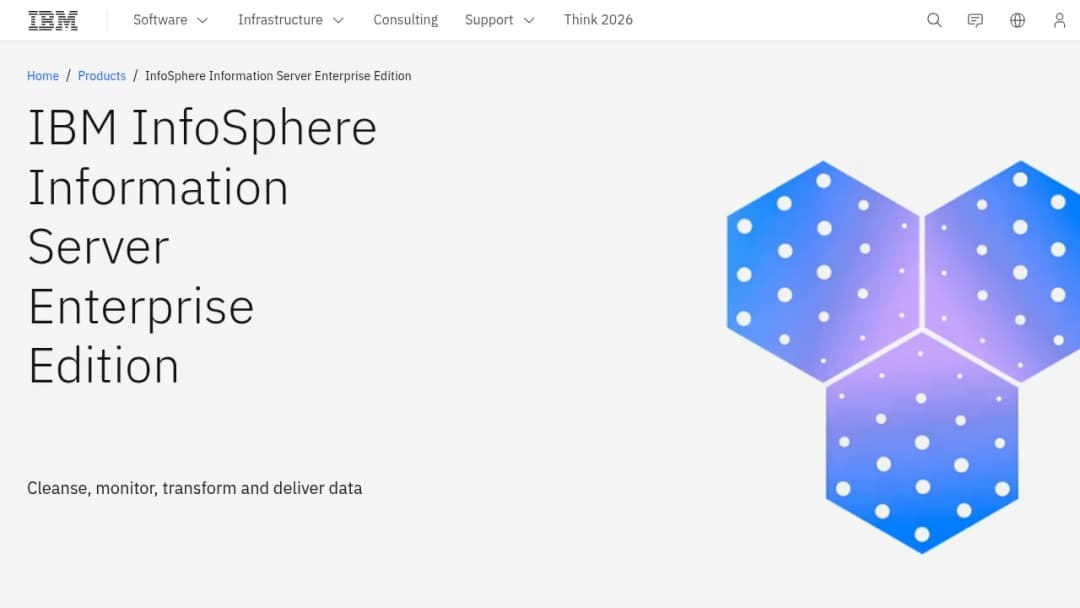Screen dimensions: 1080x608
Task: Click the heading 'IBM InfoSphere Information Server Enterprise Edition'
Action: (x=202, y=246)
